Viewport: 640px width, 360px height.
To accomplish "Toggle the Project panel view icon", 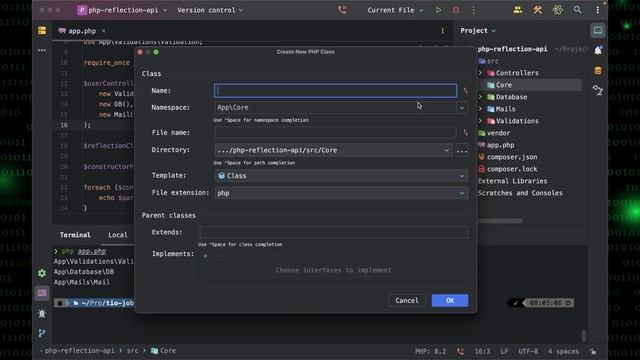I will 598,30.
